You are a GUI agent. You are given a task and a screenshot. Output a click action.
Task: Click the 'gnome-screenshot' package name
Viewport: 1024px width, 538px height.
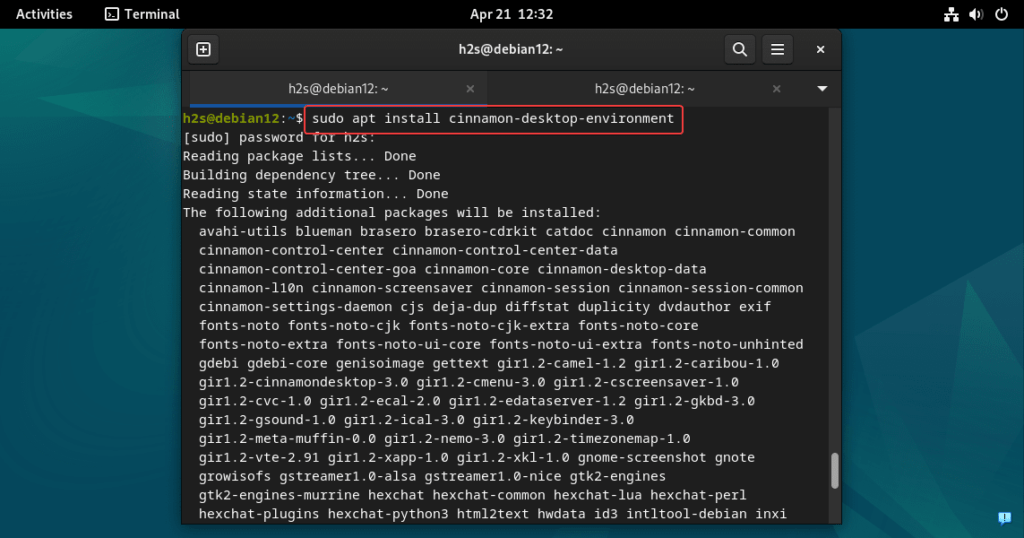point(642,458)
